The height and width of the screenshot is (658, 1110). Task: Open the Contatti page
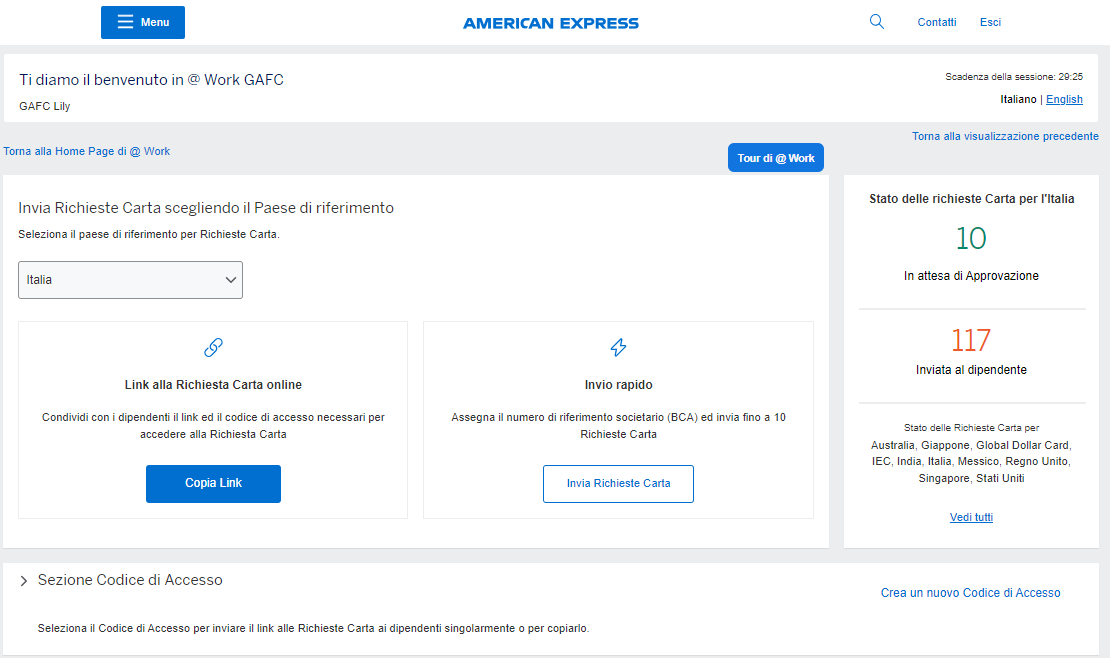[937, 22]
